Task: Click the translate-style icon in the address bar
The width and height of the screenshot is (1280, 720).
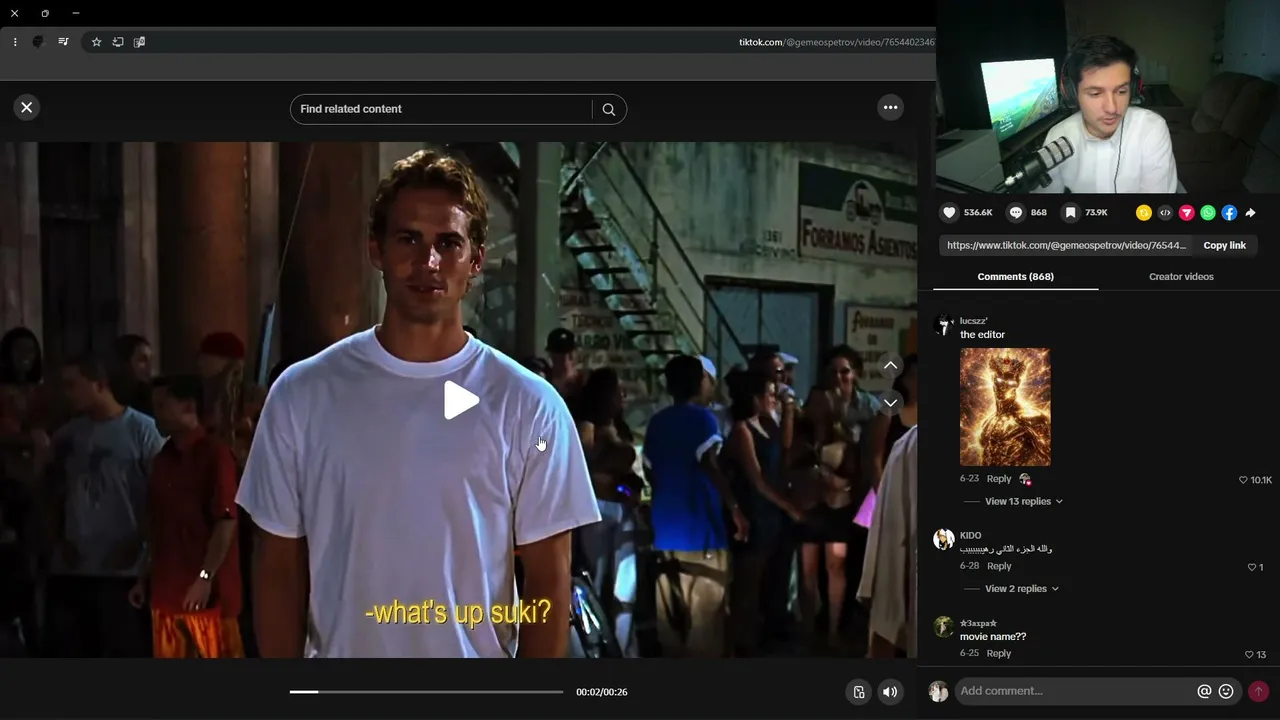Action: point(139,42)
